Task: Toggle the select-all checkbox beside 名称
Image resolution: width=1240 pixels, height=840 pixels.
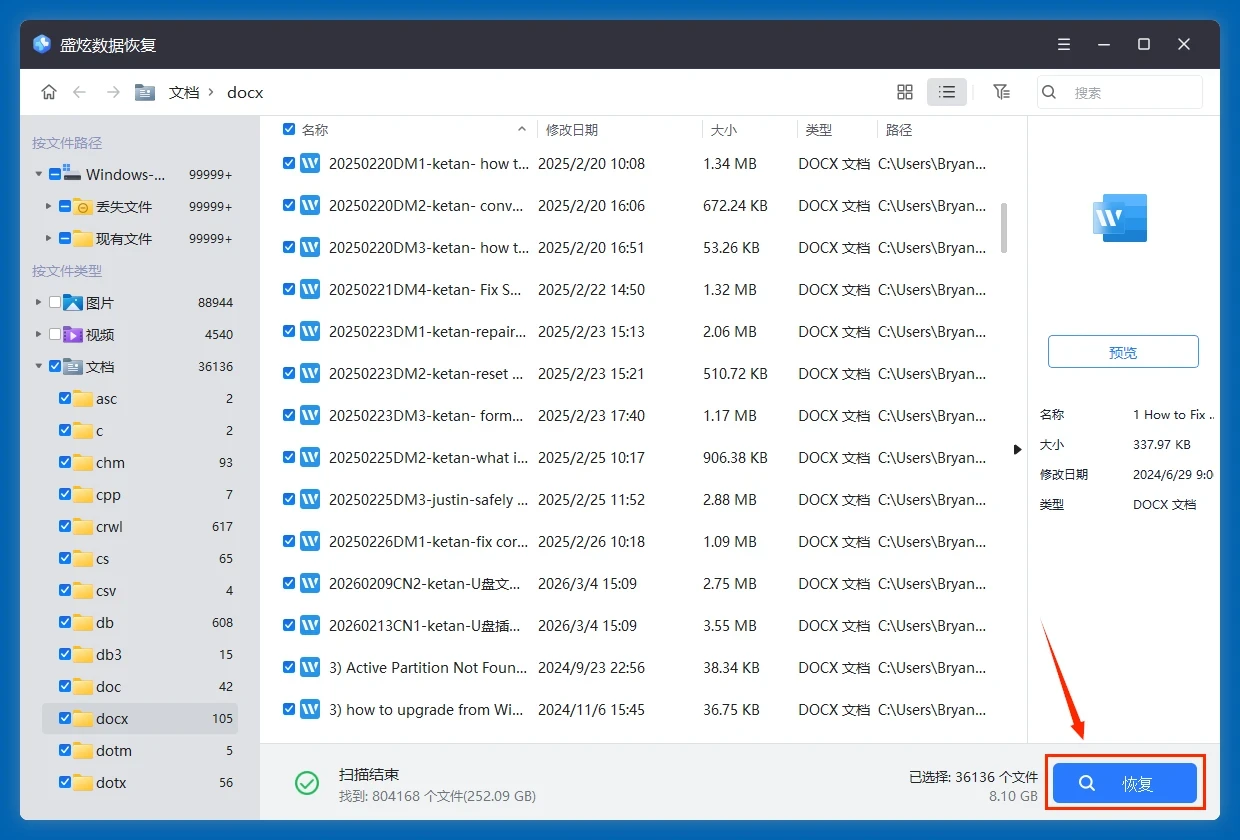Action: (289, 130)
